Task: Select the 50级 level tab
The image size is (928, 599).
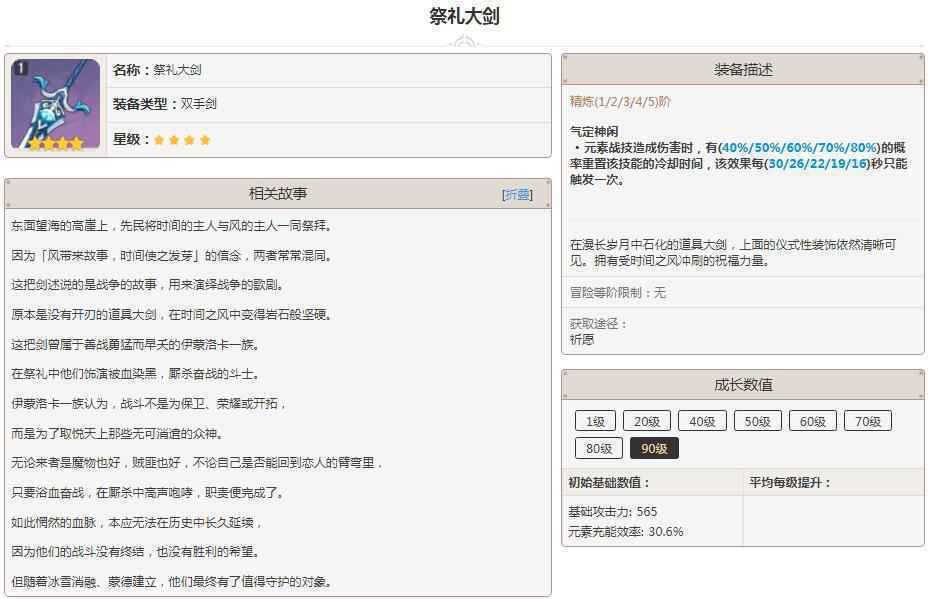Action: click(758, 421)
